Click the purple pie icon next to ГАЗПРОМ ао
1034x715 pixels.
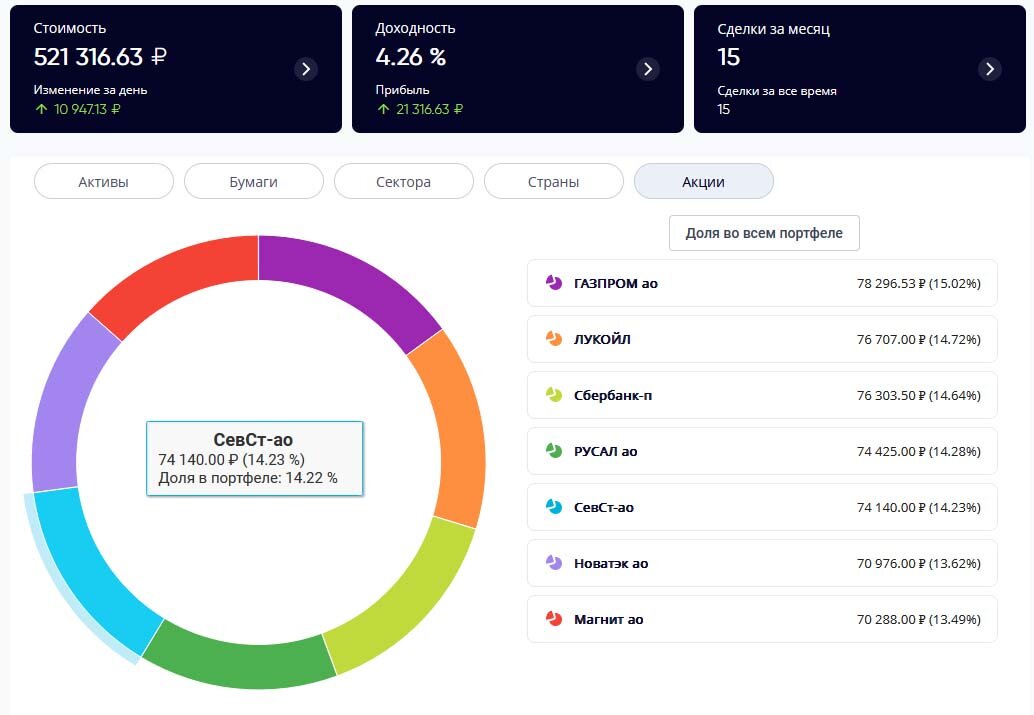tap(554, 283)
